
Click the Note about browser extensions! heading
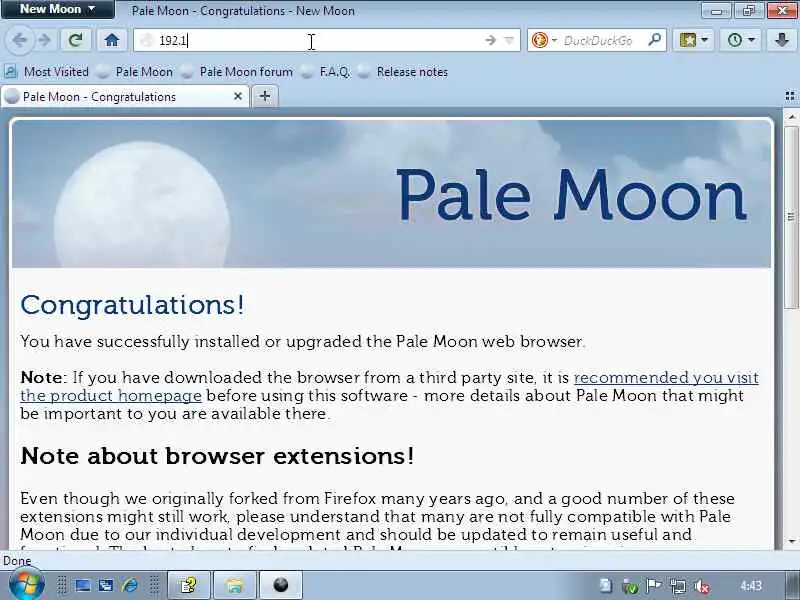pos(217,456)
